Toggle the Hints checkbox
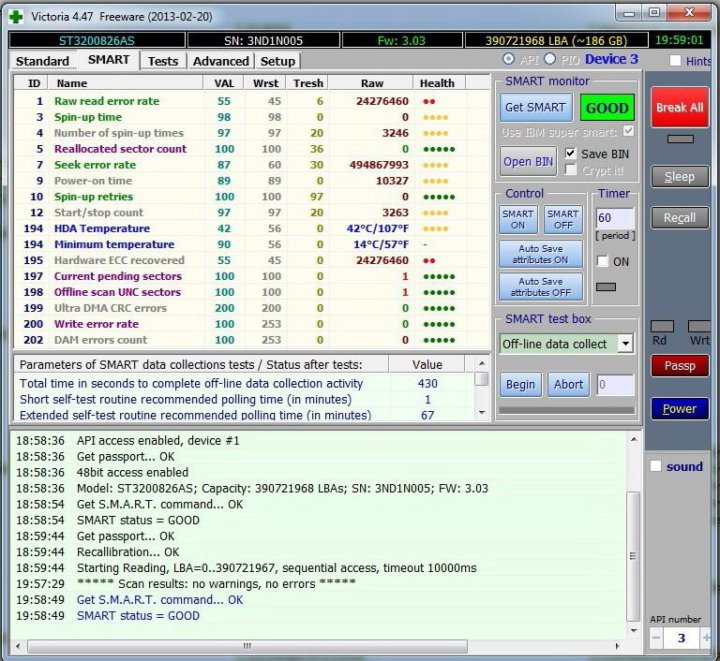Viewport: 720px width, 661px height. tap(677, 61)
